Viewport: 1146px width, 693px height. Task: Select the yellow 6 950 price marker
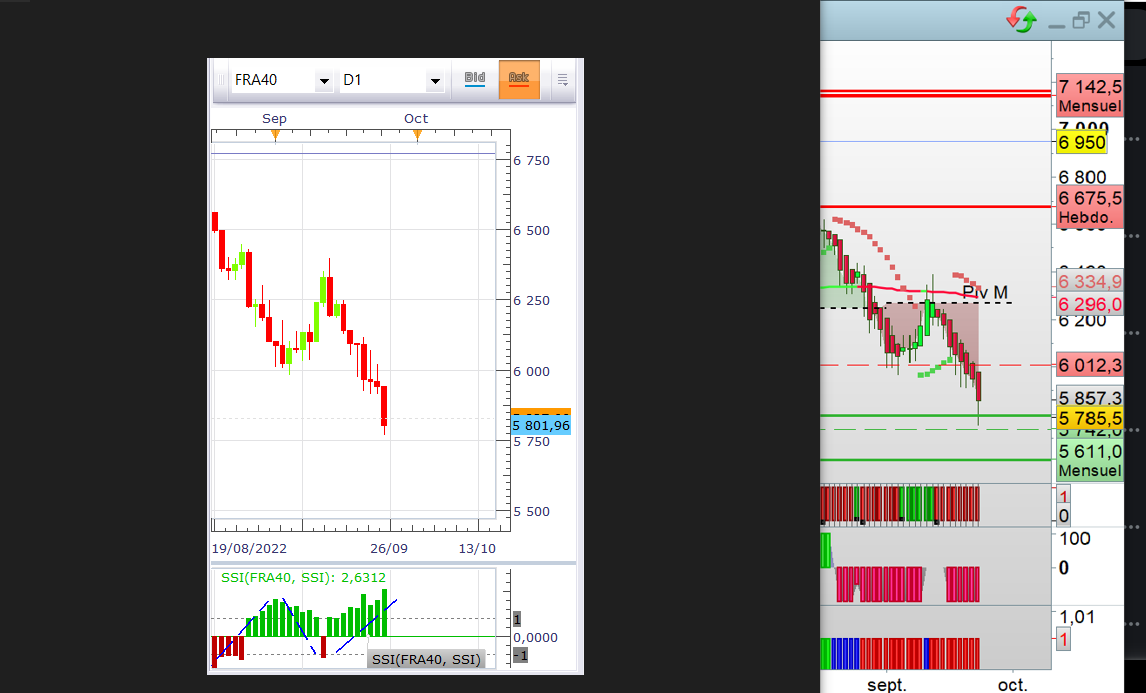1082,142
